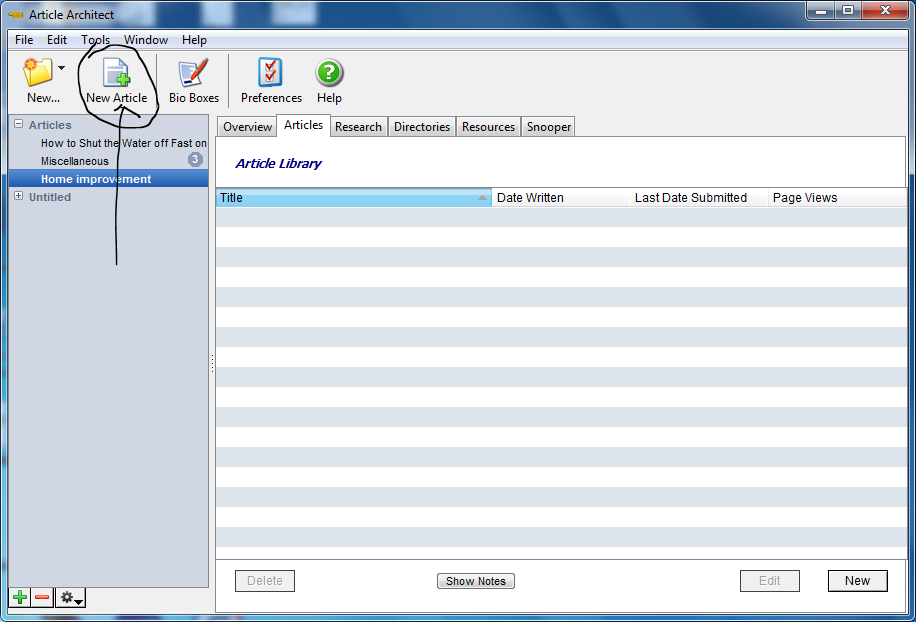Minimize the Article Architect window
The image size is (916, 622).
click(x=821, y=11)
